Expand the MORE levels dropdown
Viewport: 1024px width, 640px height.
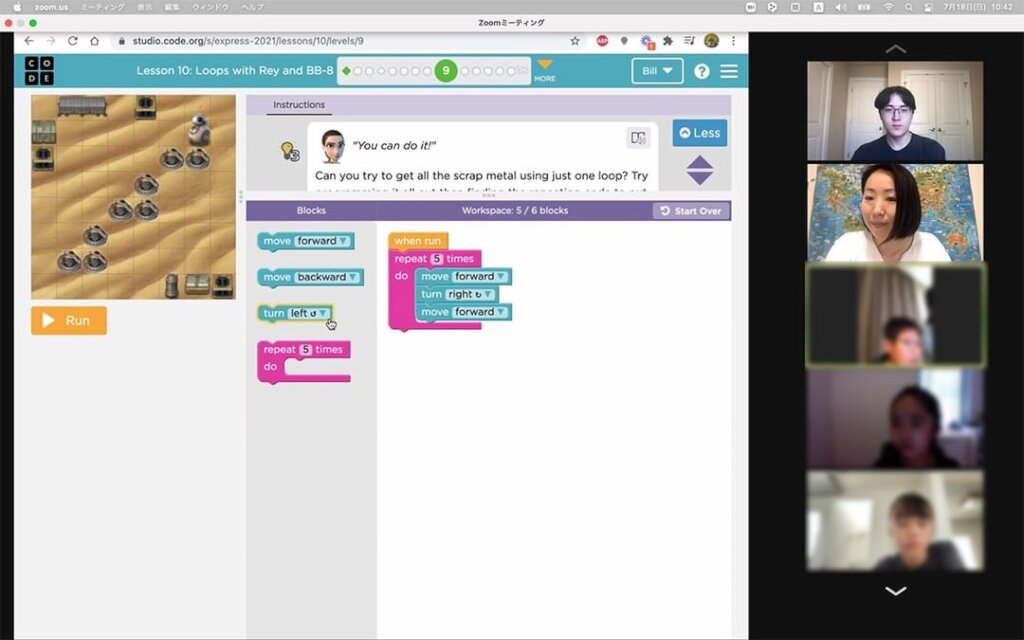coord(545,70)
